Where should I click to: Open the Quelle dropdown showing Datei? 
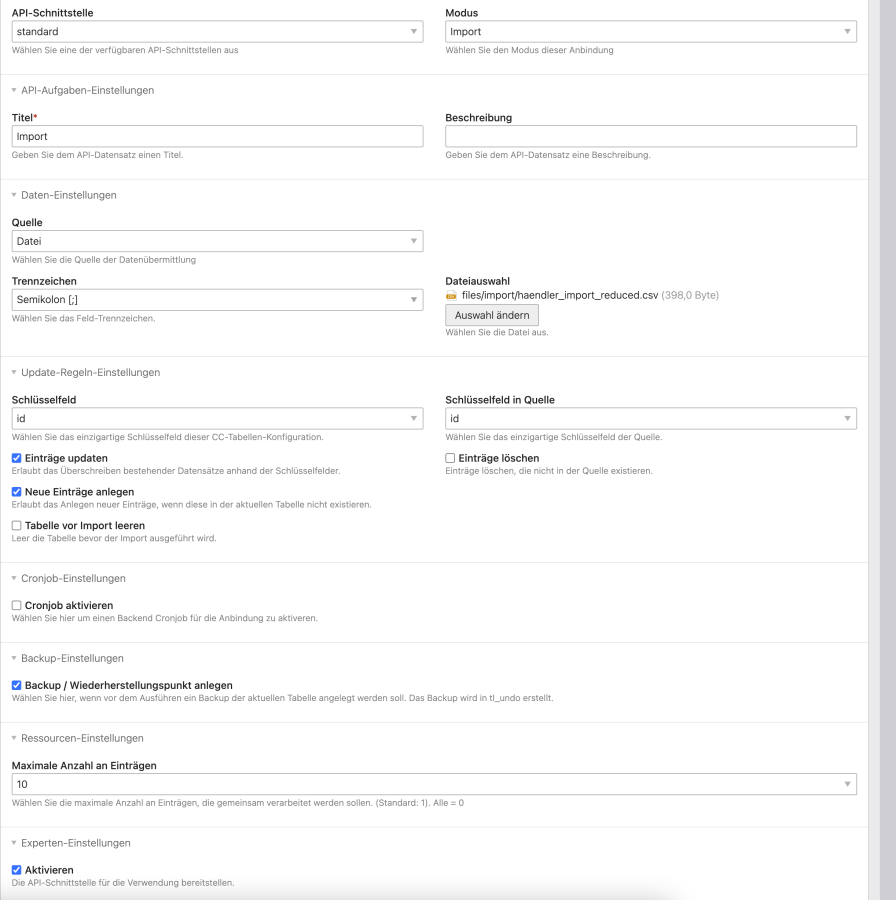tap(217, 241)
